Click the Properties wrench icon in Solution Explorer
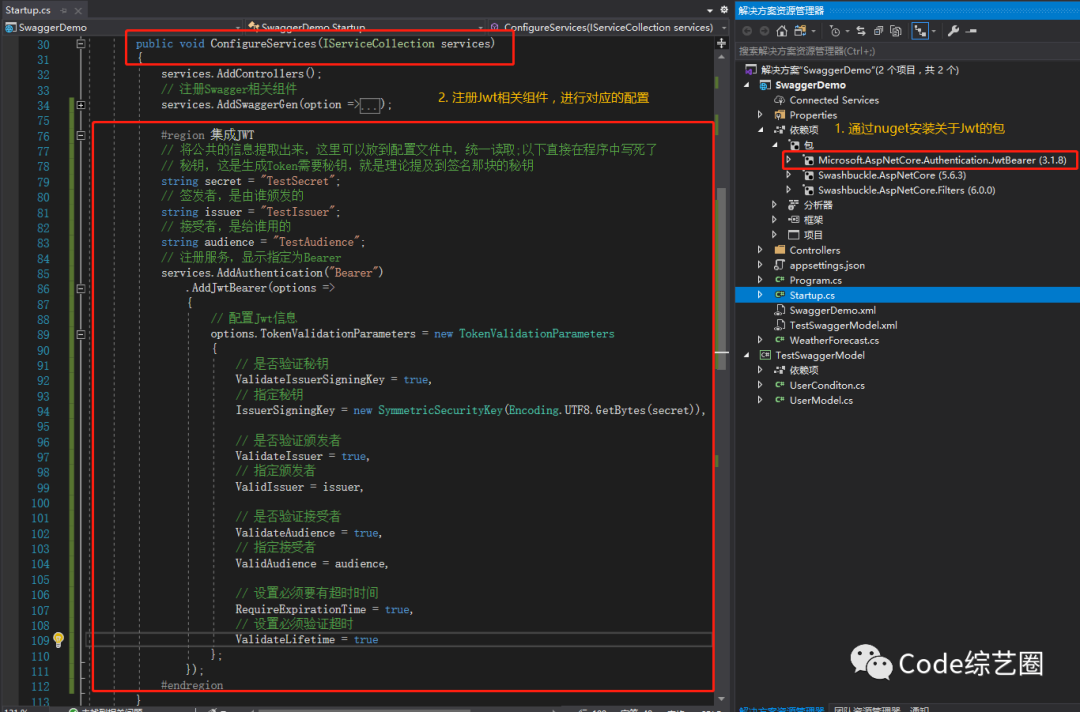The height and width of the screenshot is (712, 1080). [x=953, y=31]
